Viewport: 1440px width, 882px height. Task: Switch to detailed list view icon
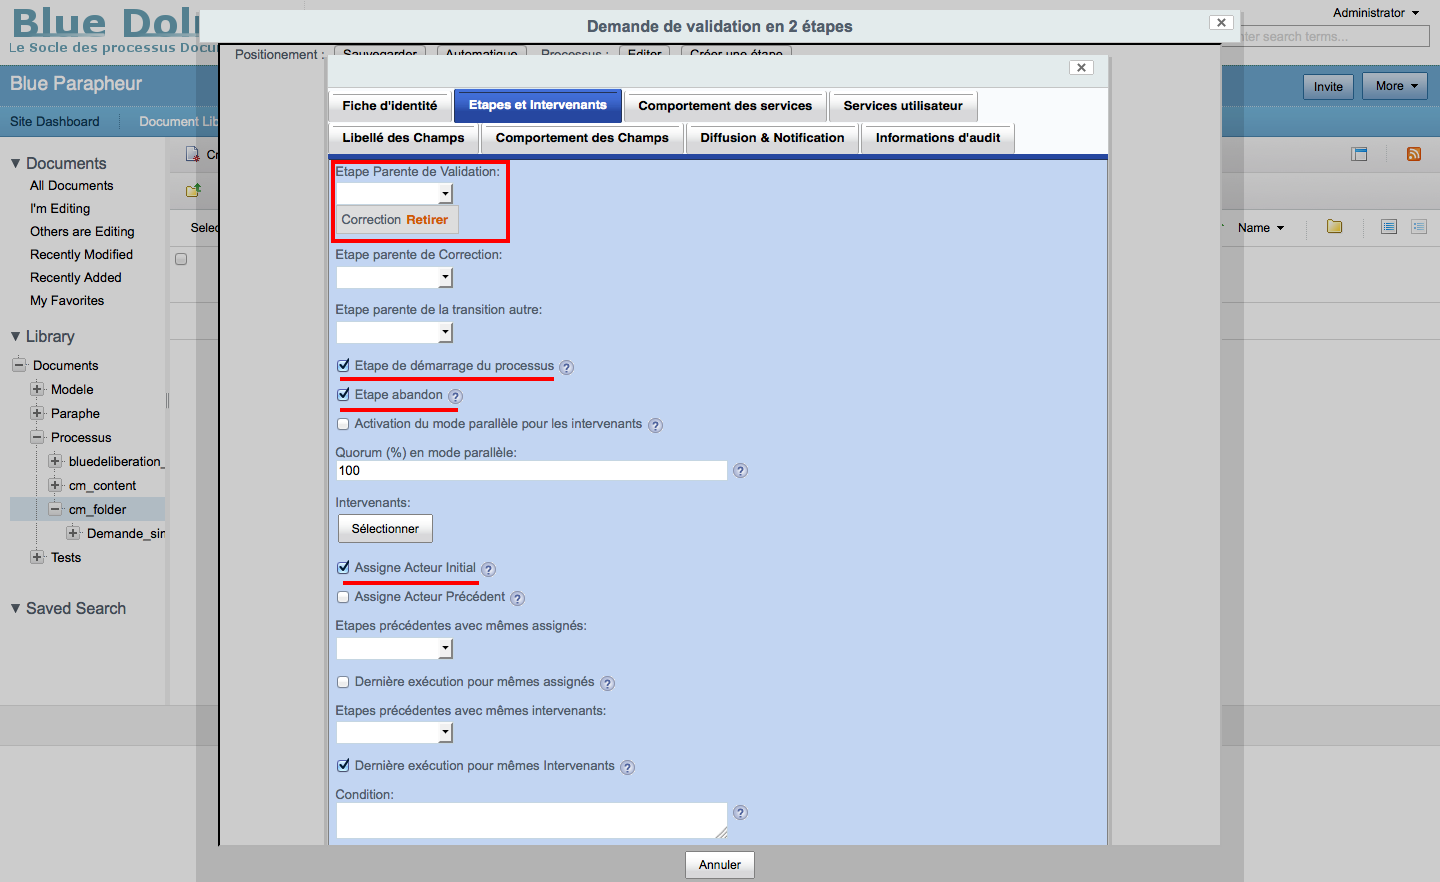pyautogui.click(x=1419, y=227)
